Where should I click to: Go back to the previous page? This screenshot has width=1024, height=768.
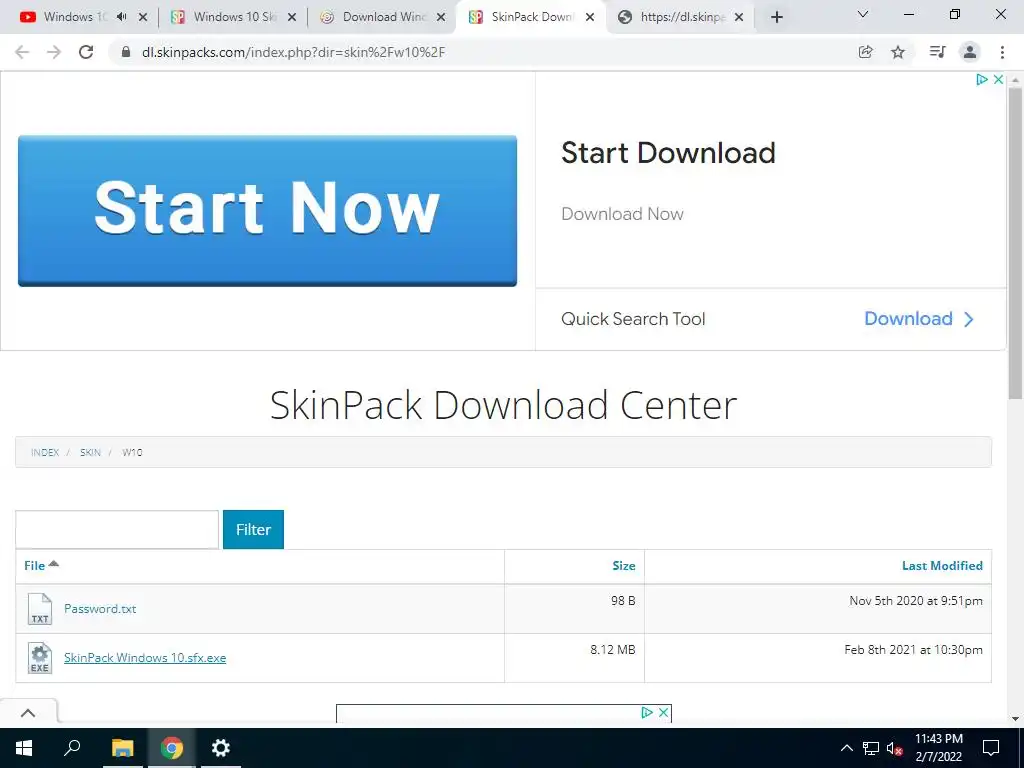click(22, 52)
